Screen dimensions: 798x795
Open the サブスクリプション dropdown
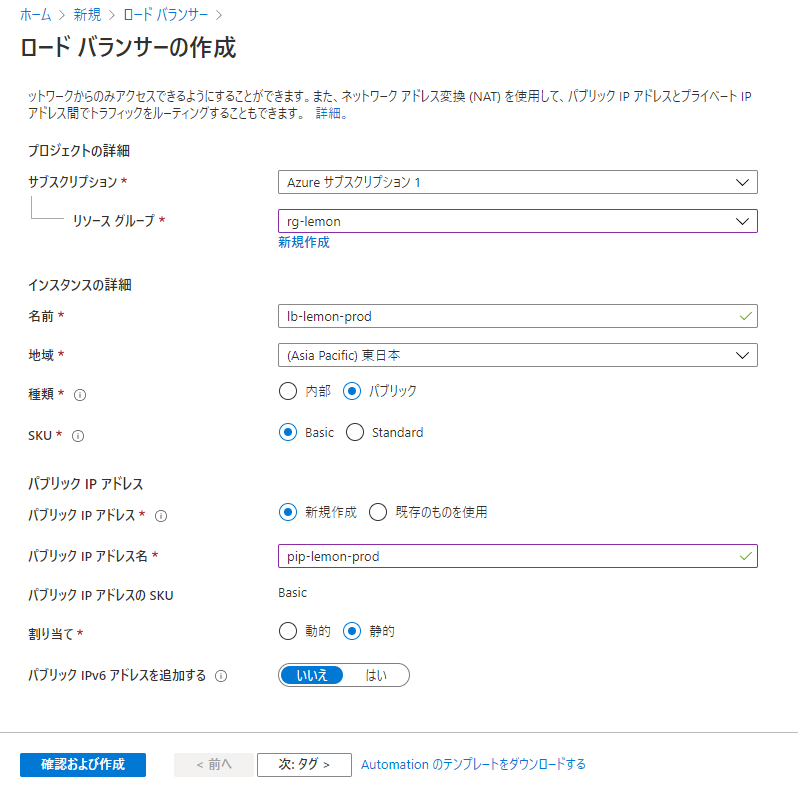[518, 182]
